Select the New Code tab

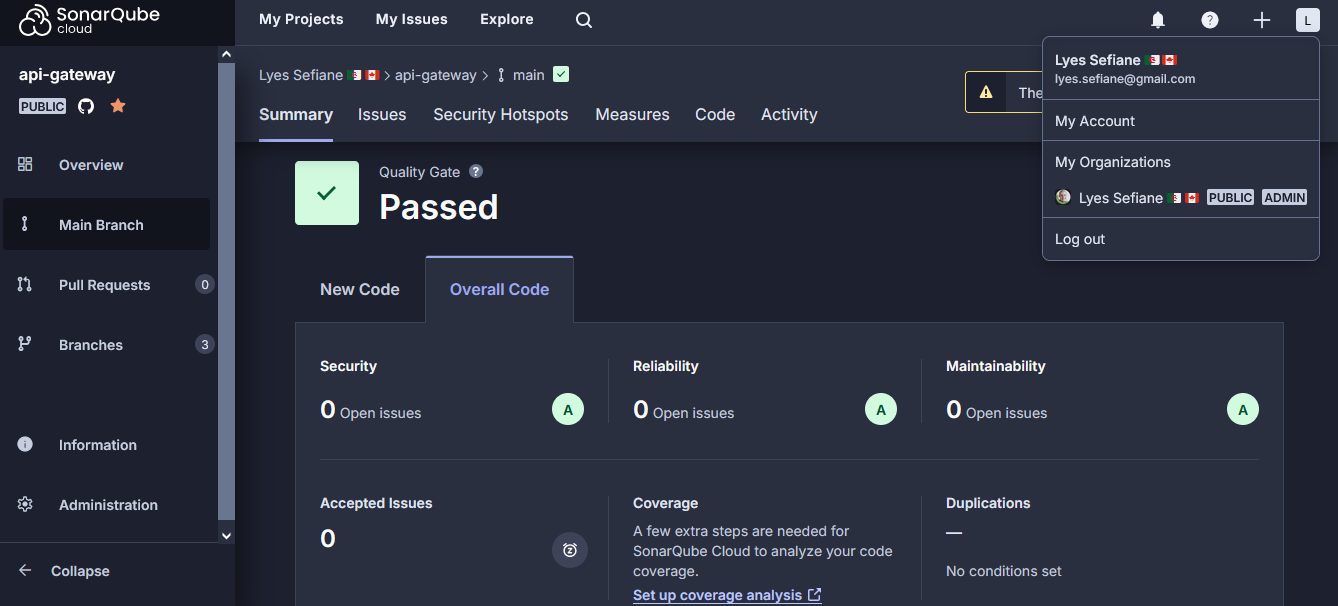tap(360, 289)
